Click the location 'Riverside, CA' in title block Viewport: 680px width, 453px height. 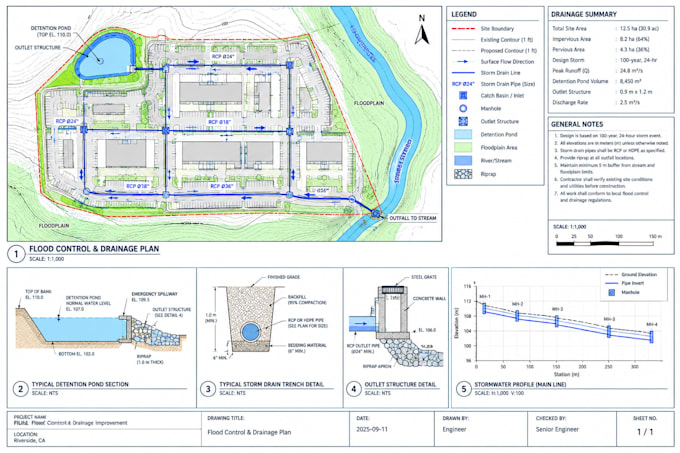point(31,440)
